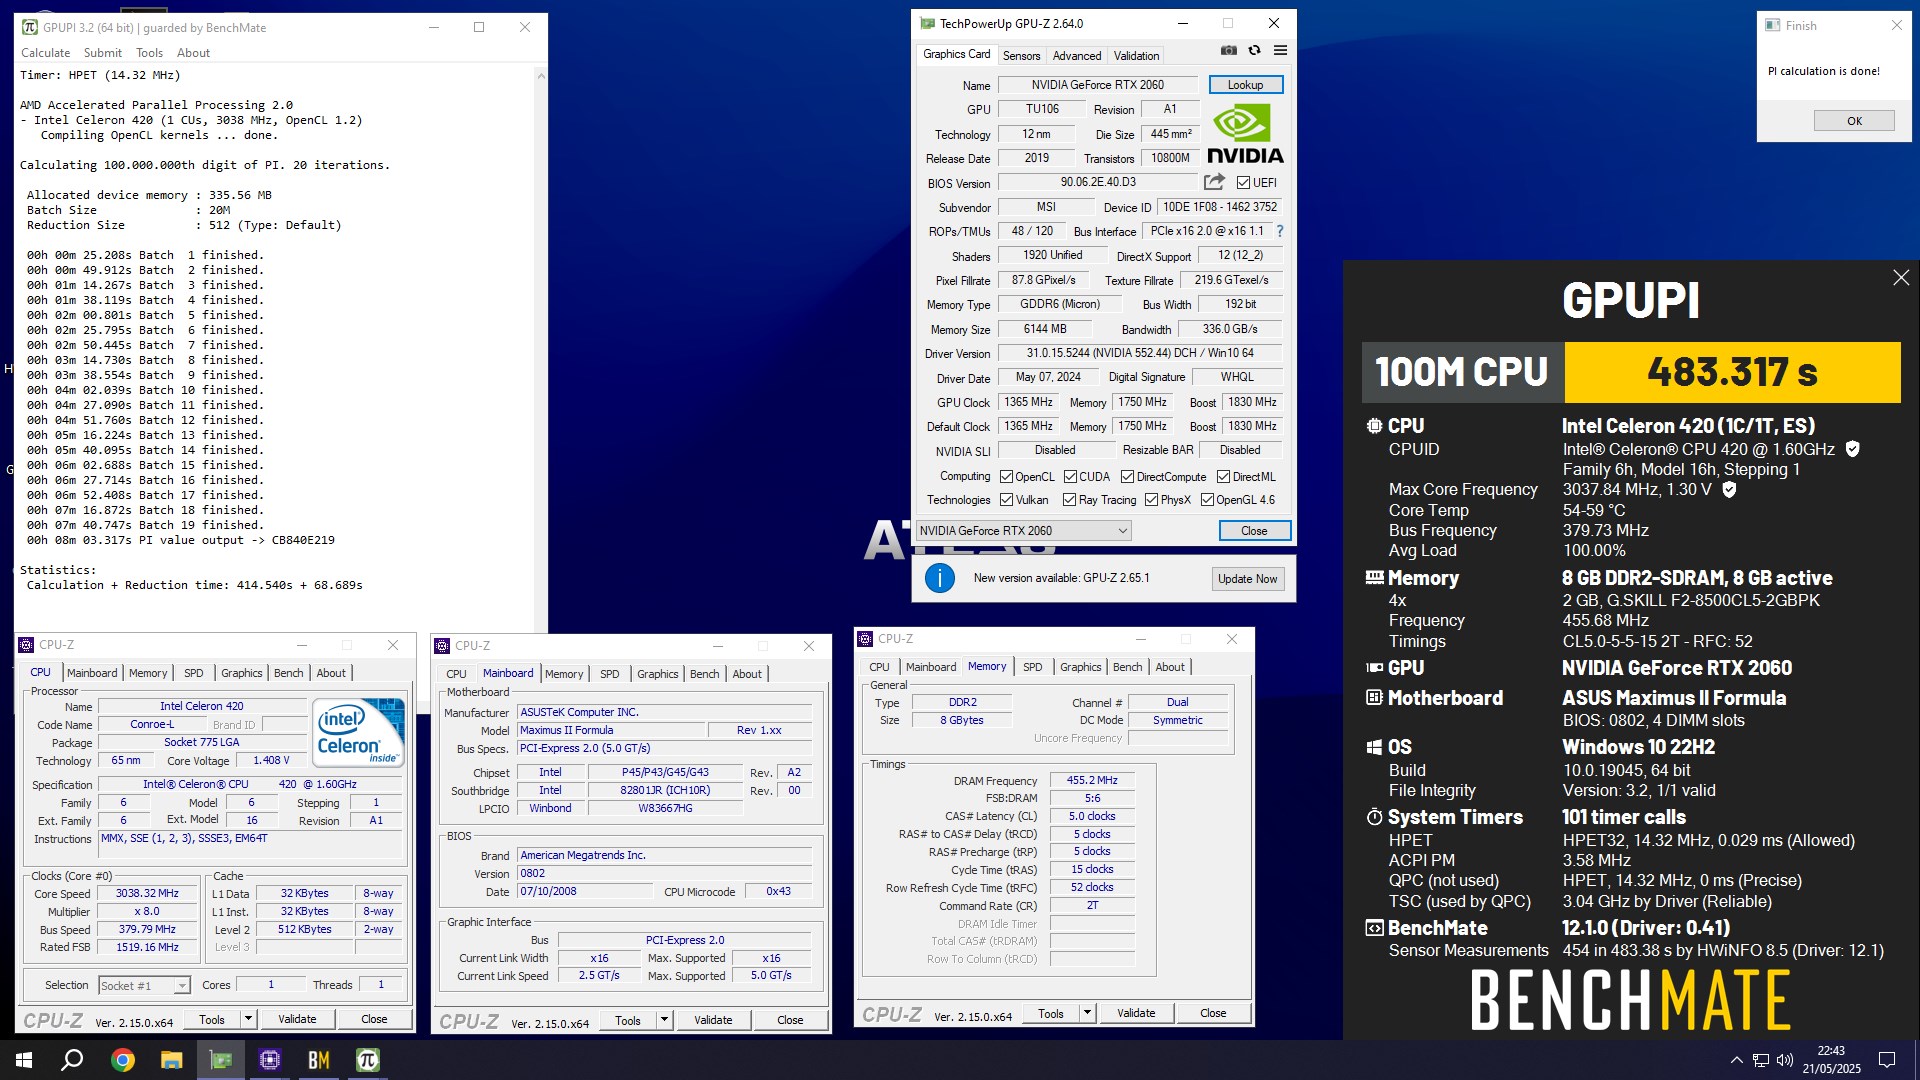Open the Calculate menu in GPUPI

coord(45,53)
